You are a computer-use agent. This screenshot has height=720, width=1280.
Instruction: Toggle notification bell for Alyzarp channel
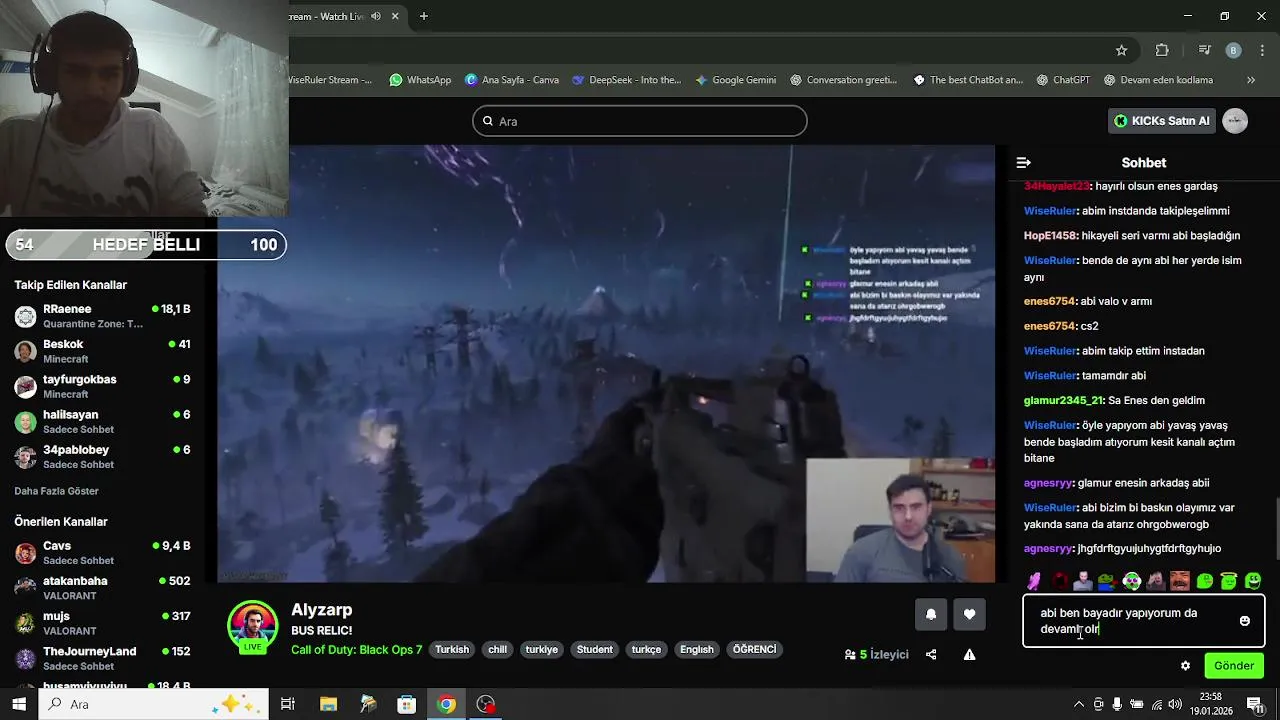931,615
